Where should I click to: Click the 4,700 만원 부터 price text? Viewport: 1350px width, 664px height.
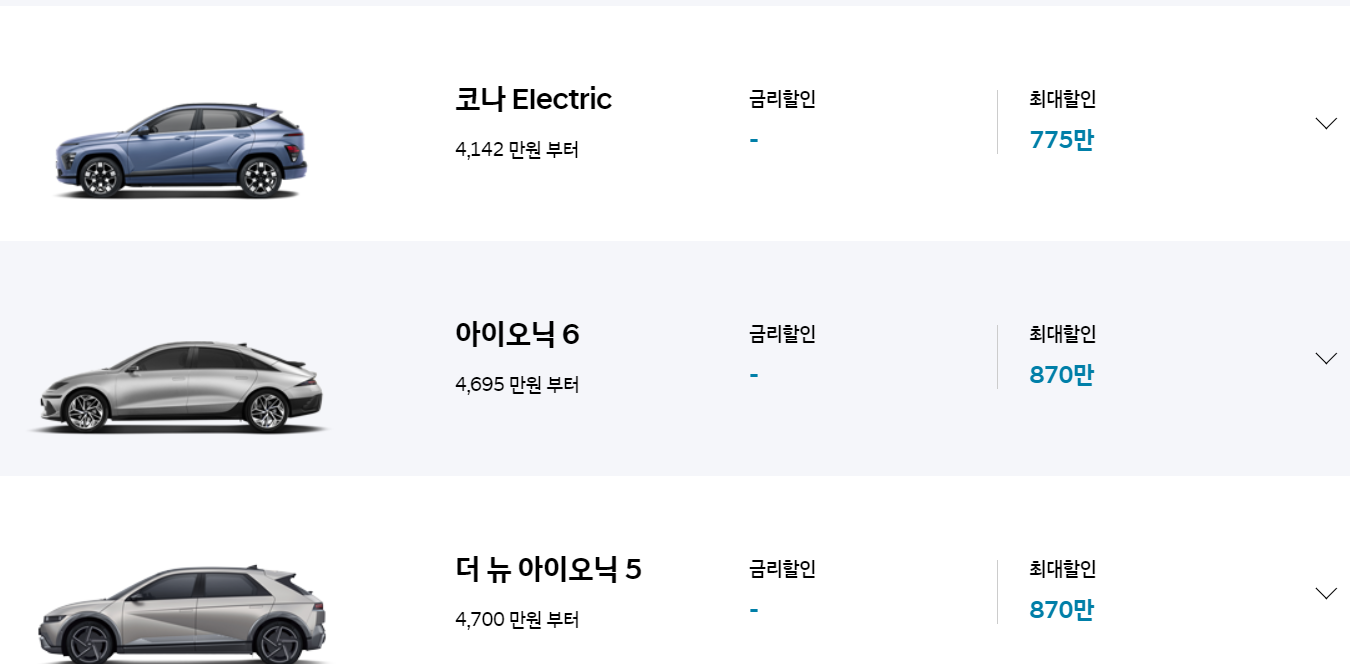[517, 619]
